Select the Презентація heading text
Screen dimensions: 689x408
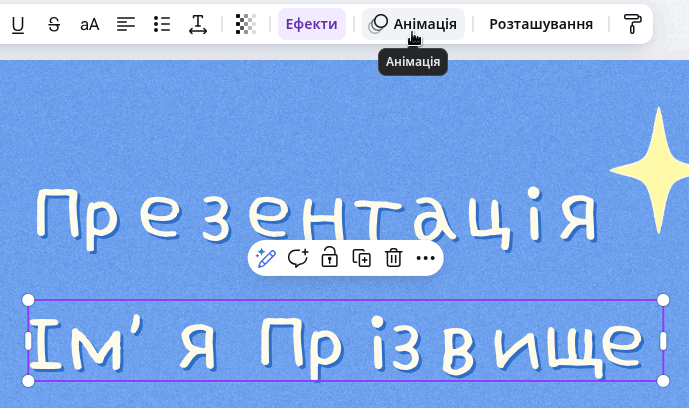click(316, 219)
